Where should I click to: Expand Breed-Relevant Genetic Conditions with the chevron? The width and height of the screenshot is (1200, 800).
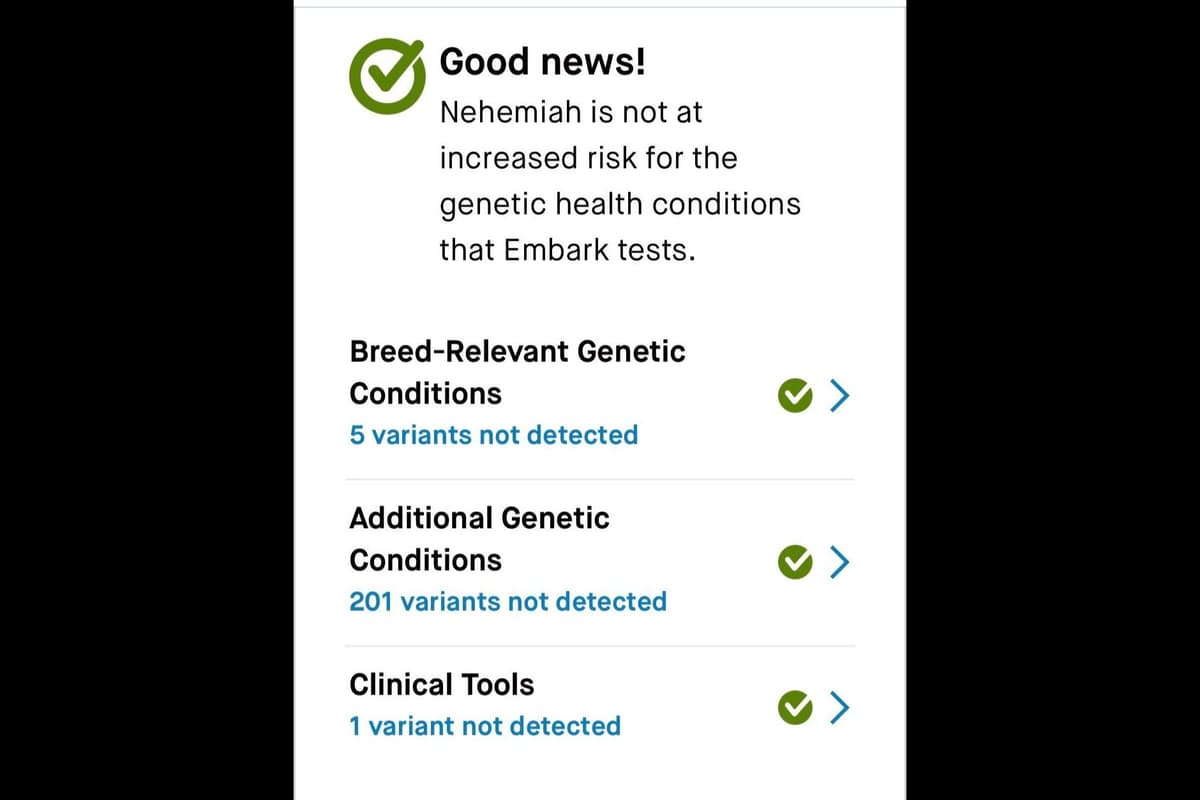point(840,396)
